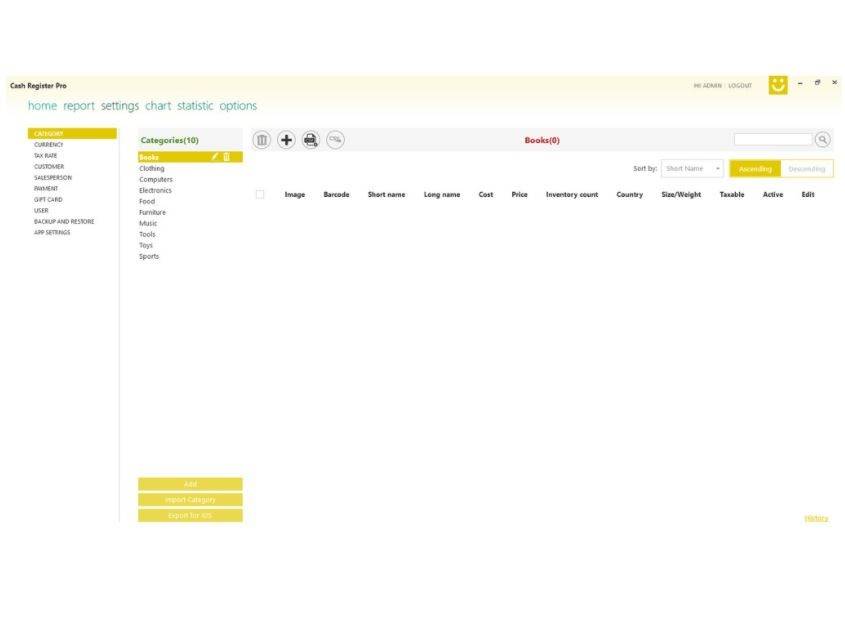845x626 pixels.
Task: Select the delete (trash) icon in the toolbar
Action: tap(260, 139)
